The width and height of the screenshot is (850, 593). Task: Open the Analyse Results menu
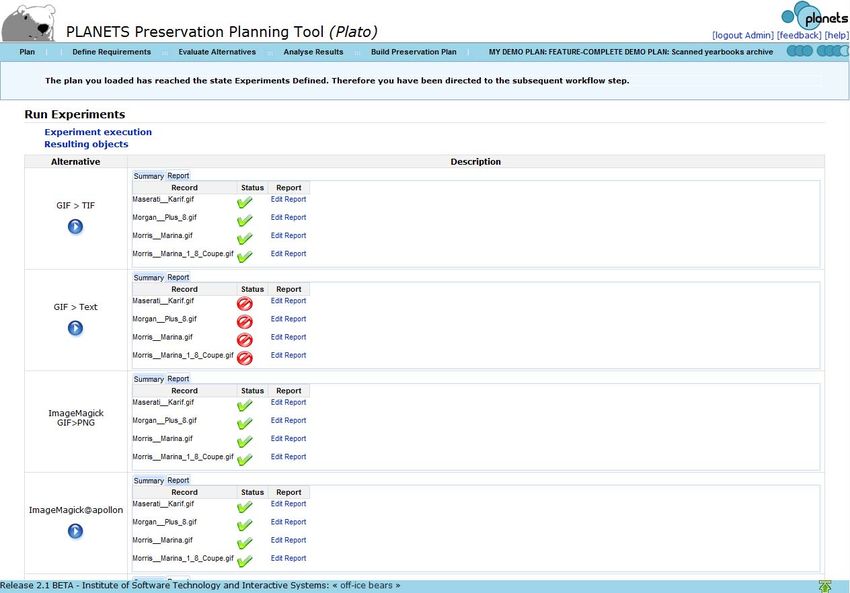(x=313, y=52)
